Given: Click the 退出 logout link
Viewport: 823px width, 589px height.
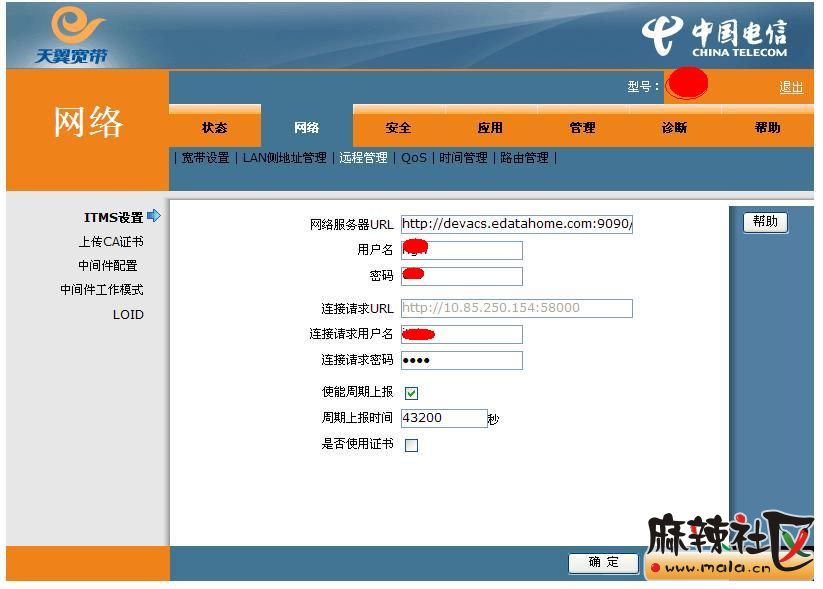Looking at the screenshot, I should point(790,87).
